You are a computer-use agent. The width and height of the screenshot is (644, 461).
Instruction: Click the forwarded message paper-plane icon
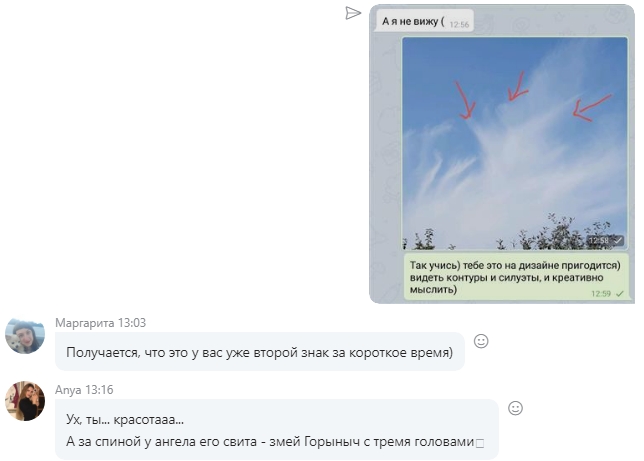(353, 13)
